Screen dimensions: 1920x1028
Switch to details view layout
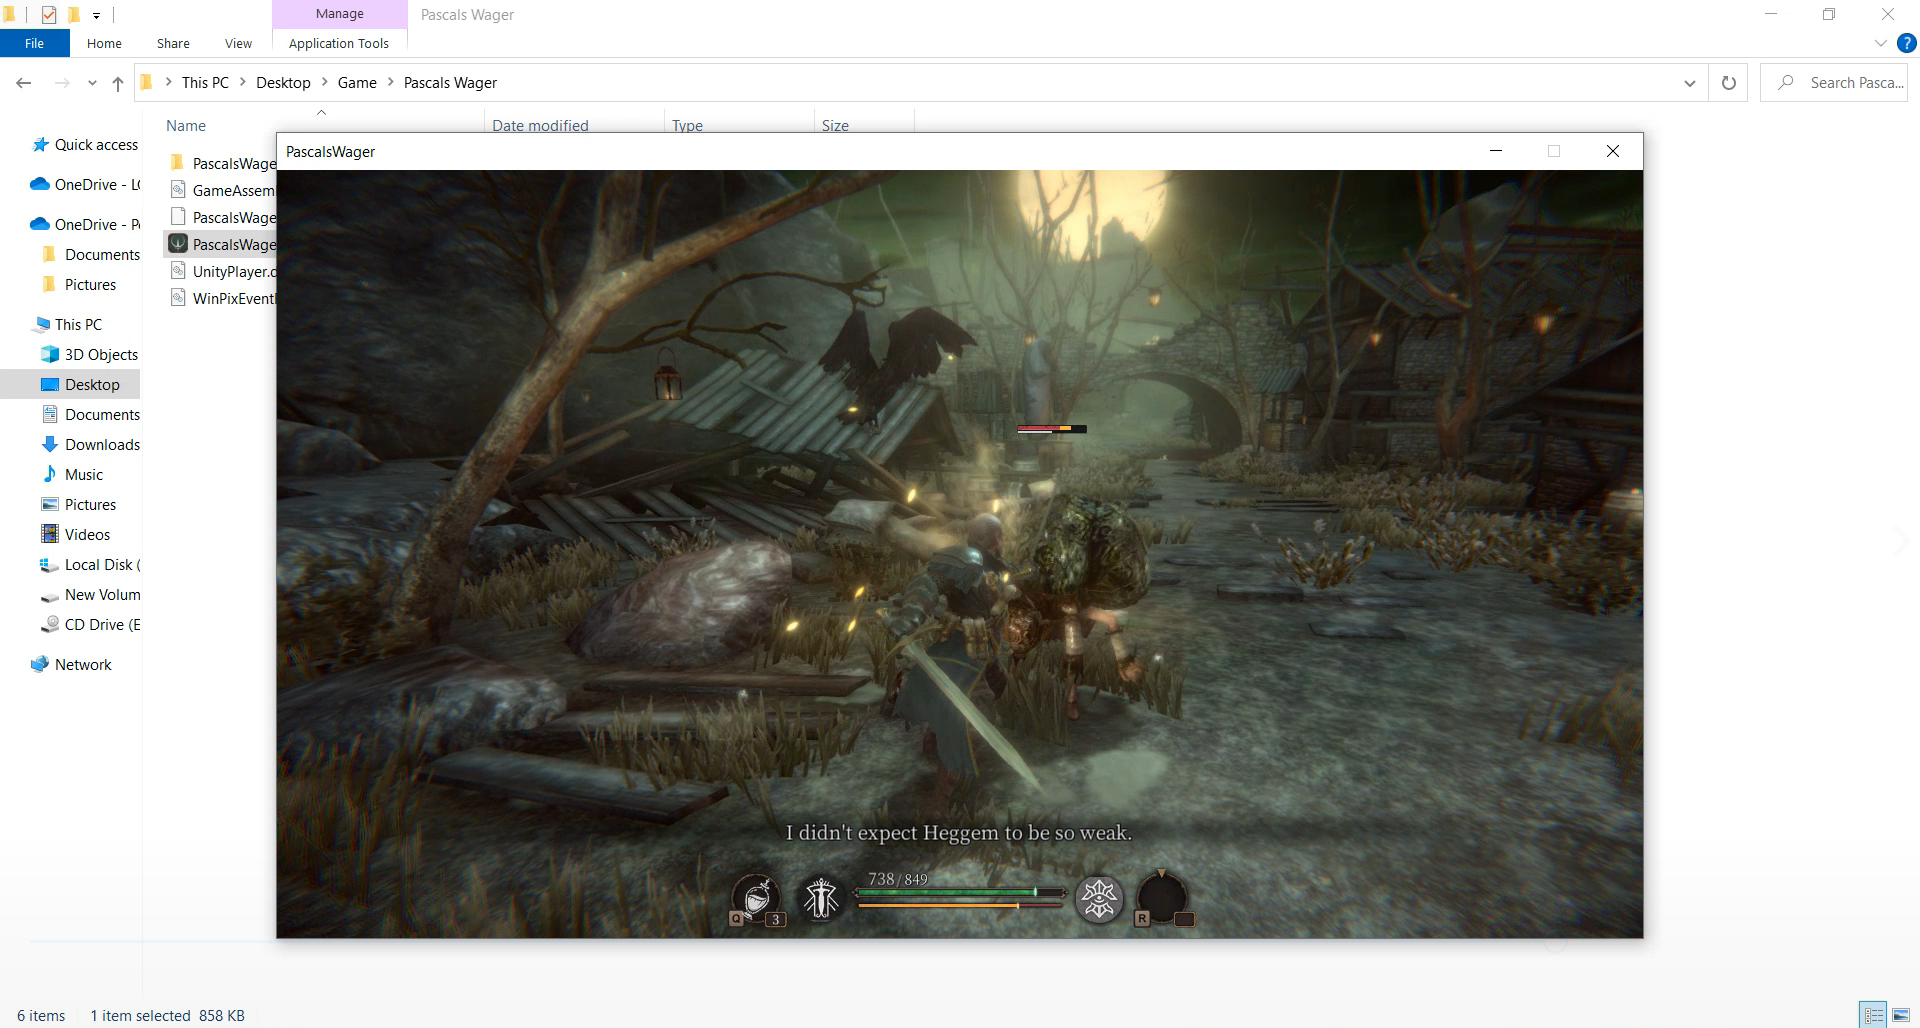[1873, 1015]
